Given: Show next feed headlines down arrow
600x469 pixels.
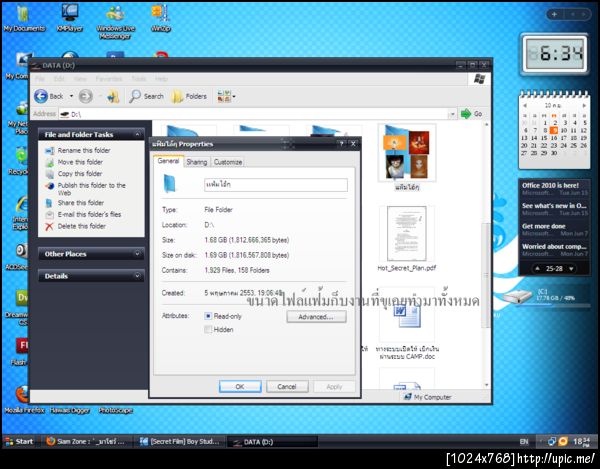Looking at the screenshot, I should [x=571, y=269].
